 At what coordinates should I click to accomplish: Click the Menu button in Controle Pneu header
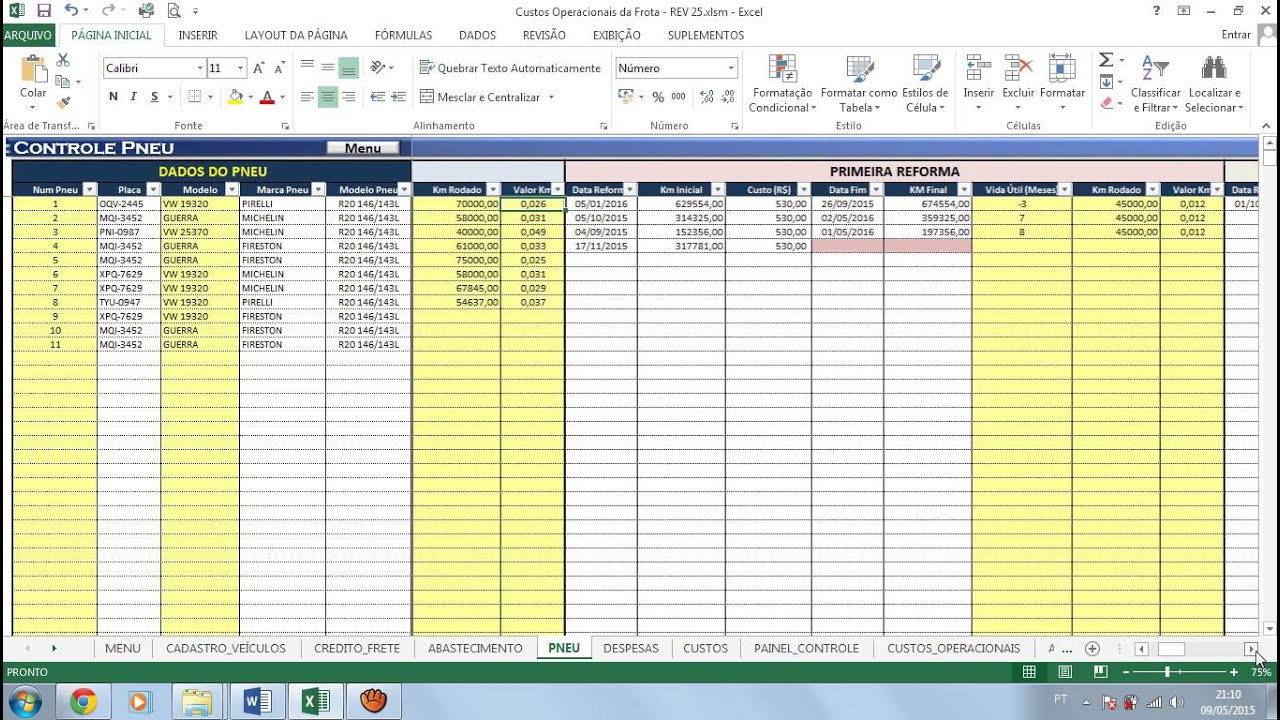click(x=363, y=148)
